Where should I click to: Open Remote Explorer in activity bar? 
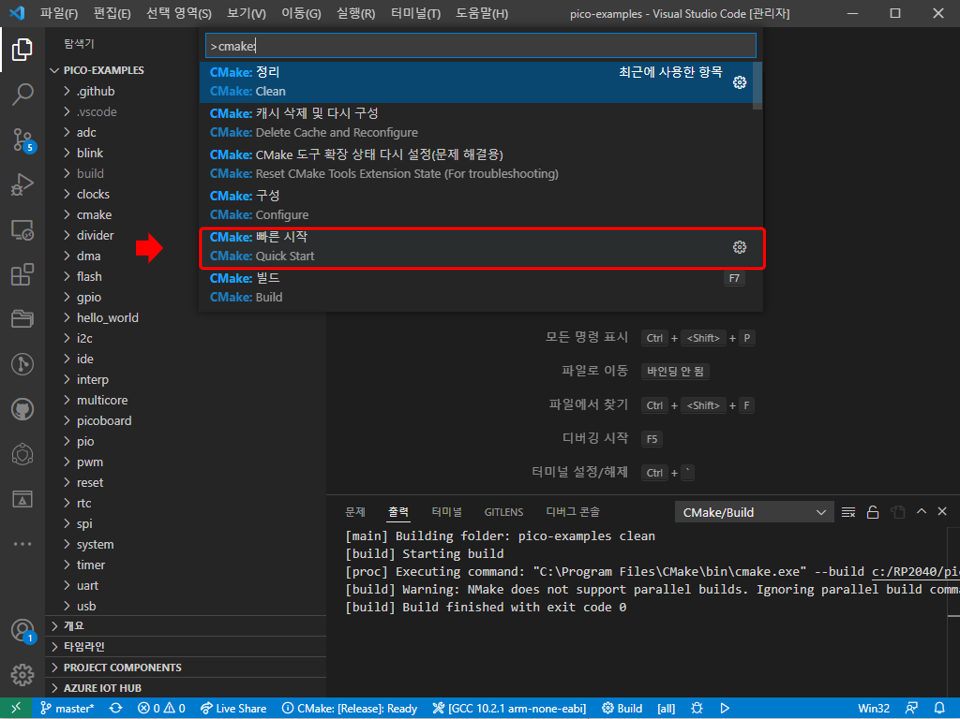[22, 230]
